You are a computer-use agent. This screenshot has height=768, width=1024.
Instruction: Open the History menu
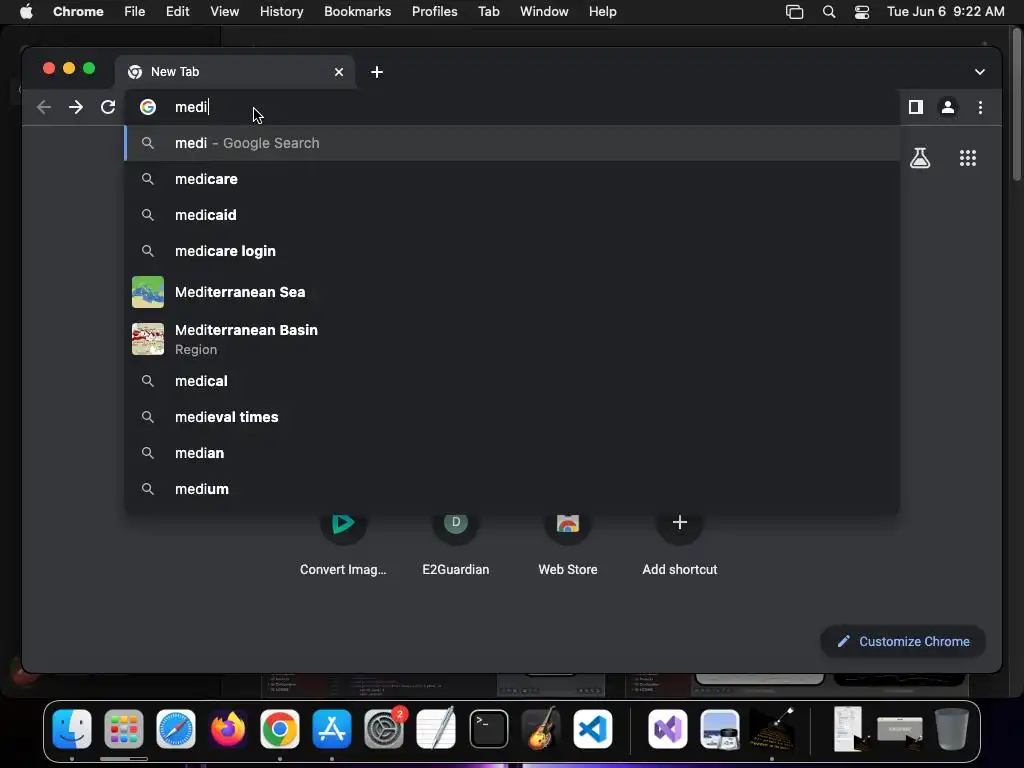281,12
